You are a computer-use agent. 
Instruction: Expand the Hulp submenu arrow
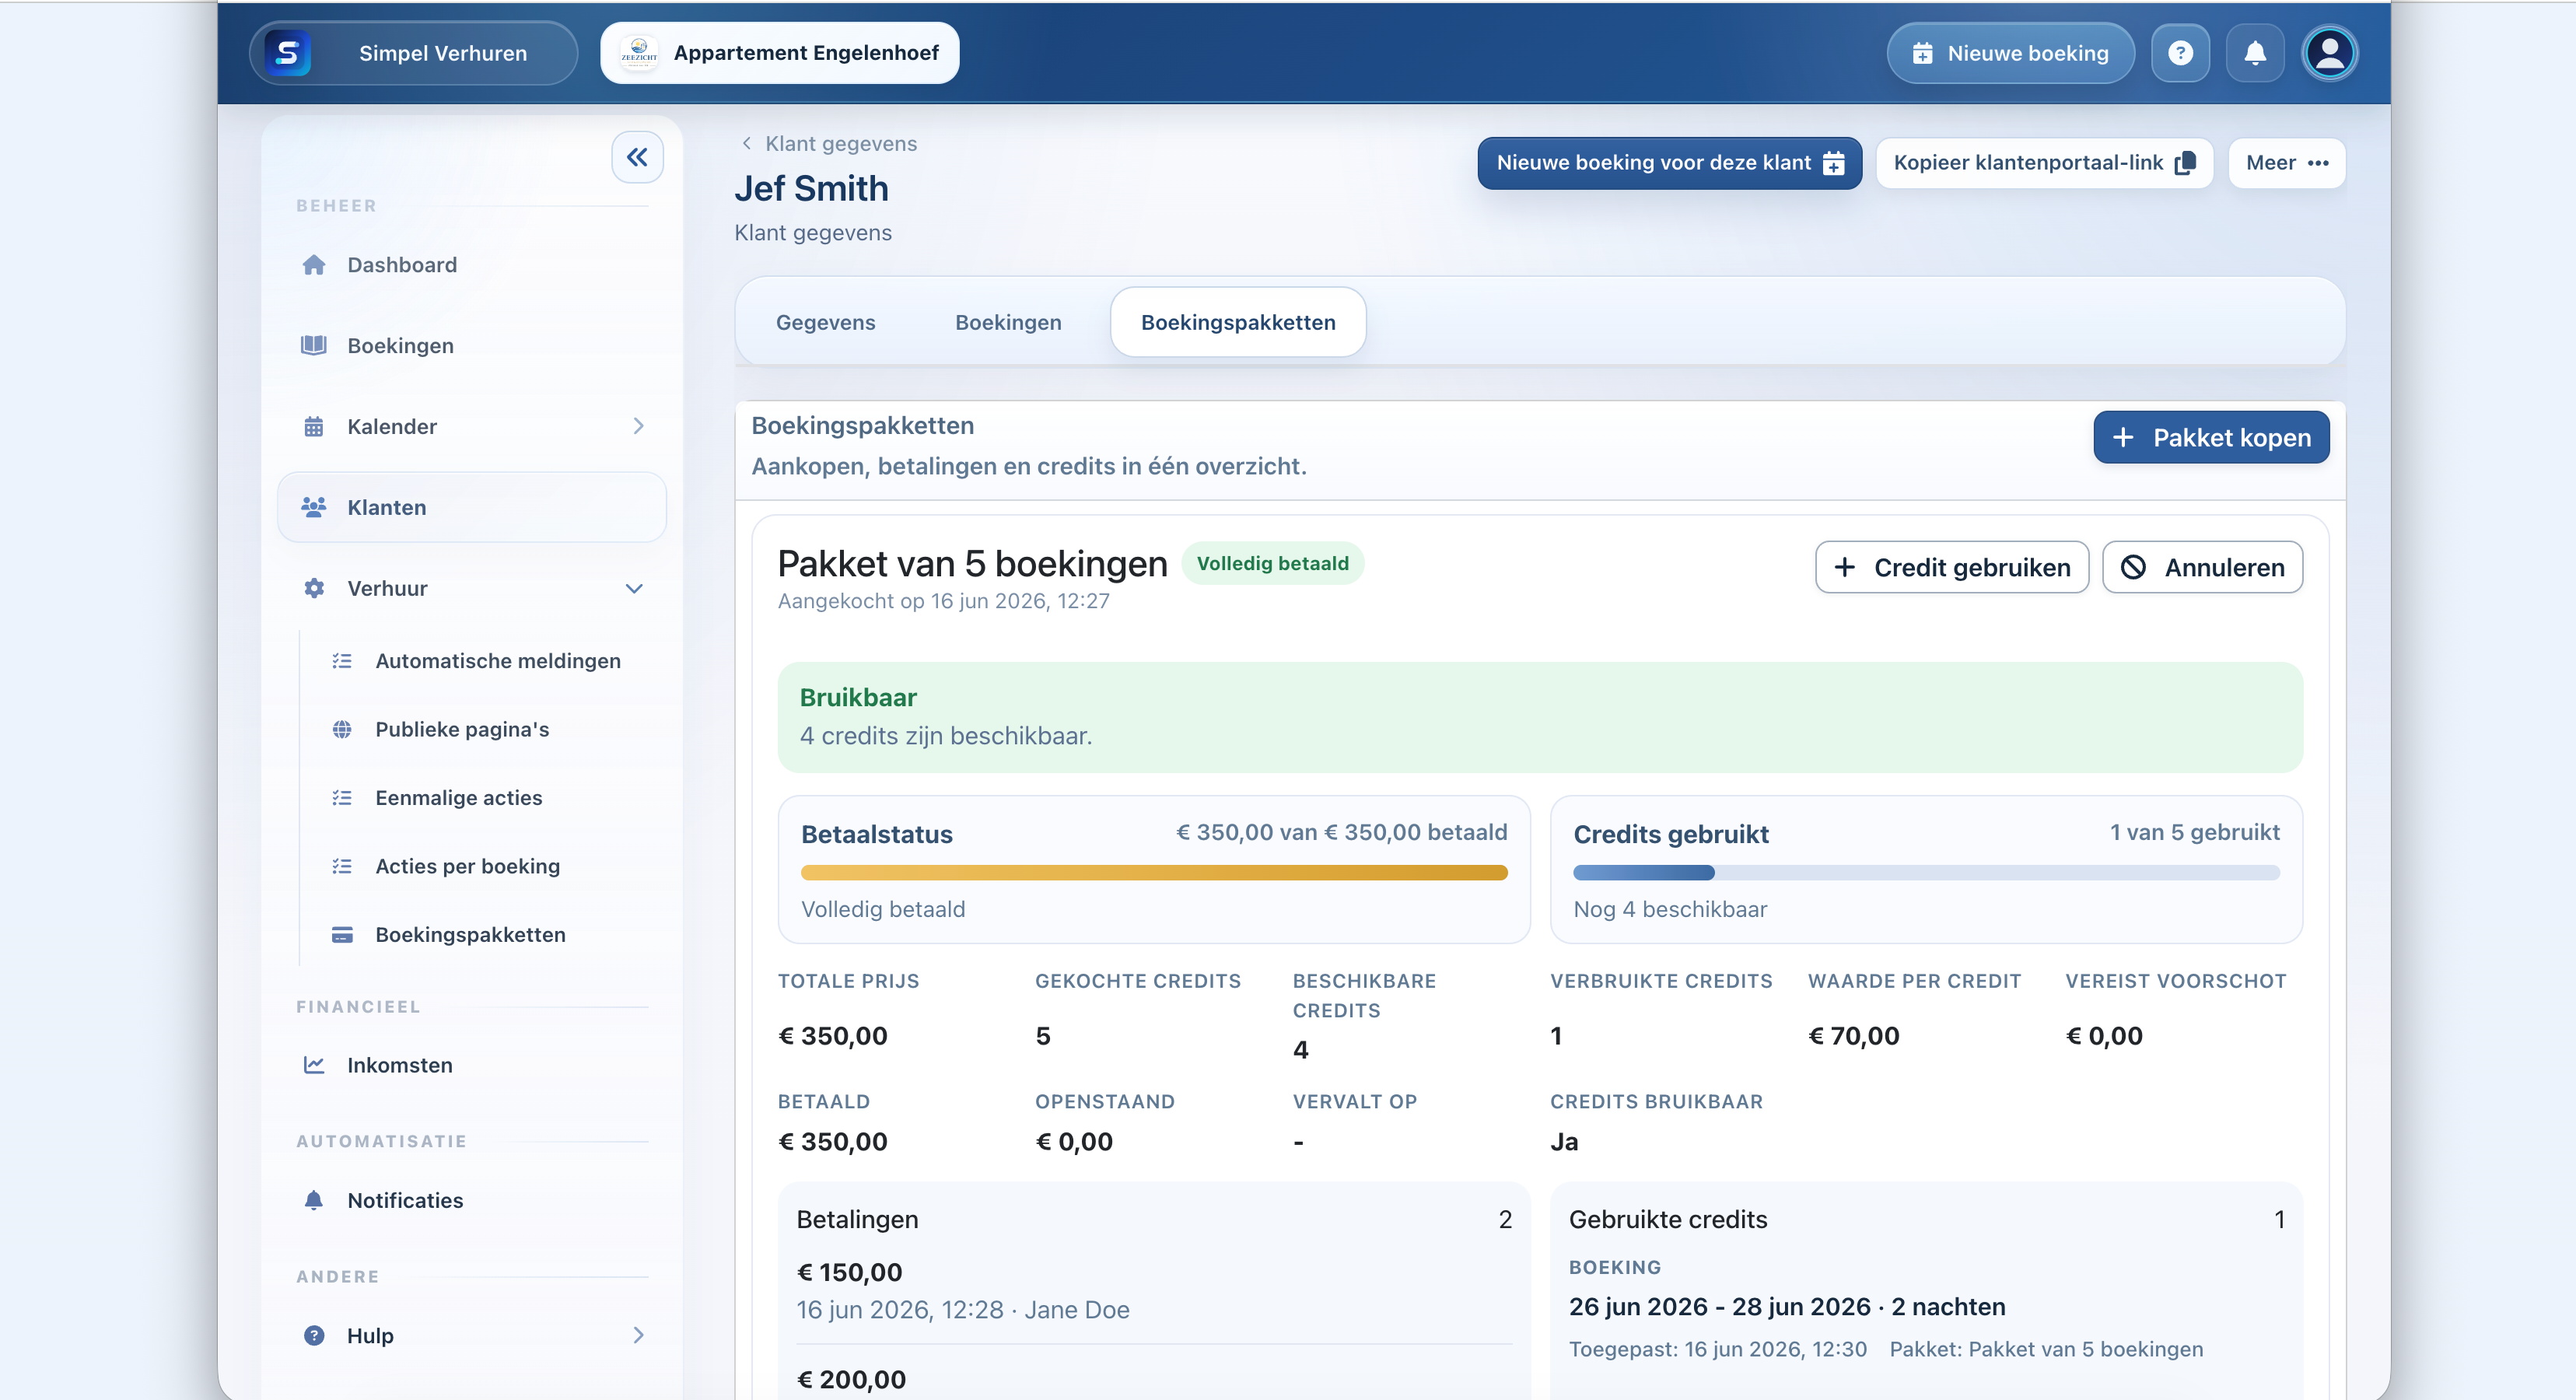638,1335
